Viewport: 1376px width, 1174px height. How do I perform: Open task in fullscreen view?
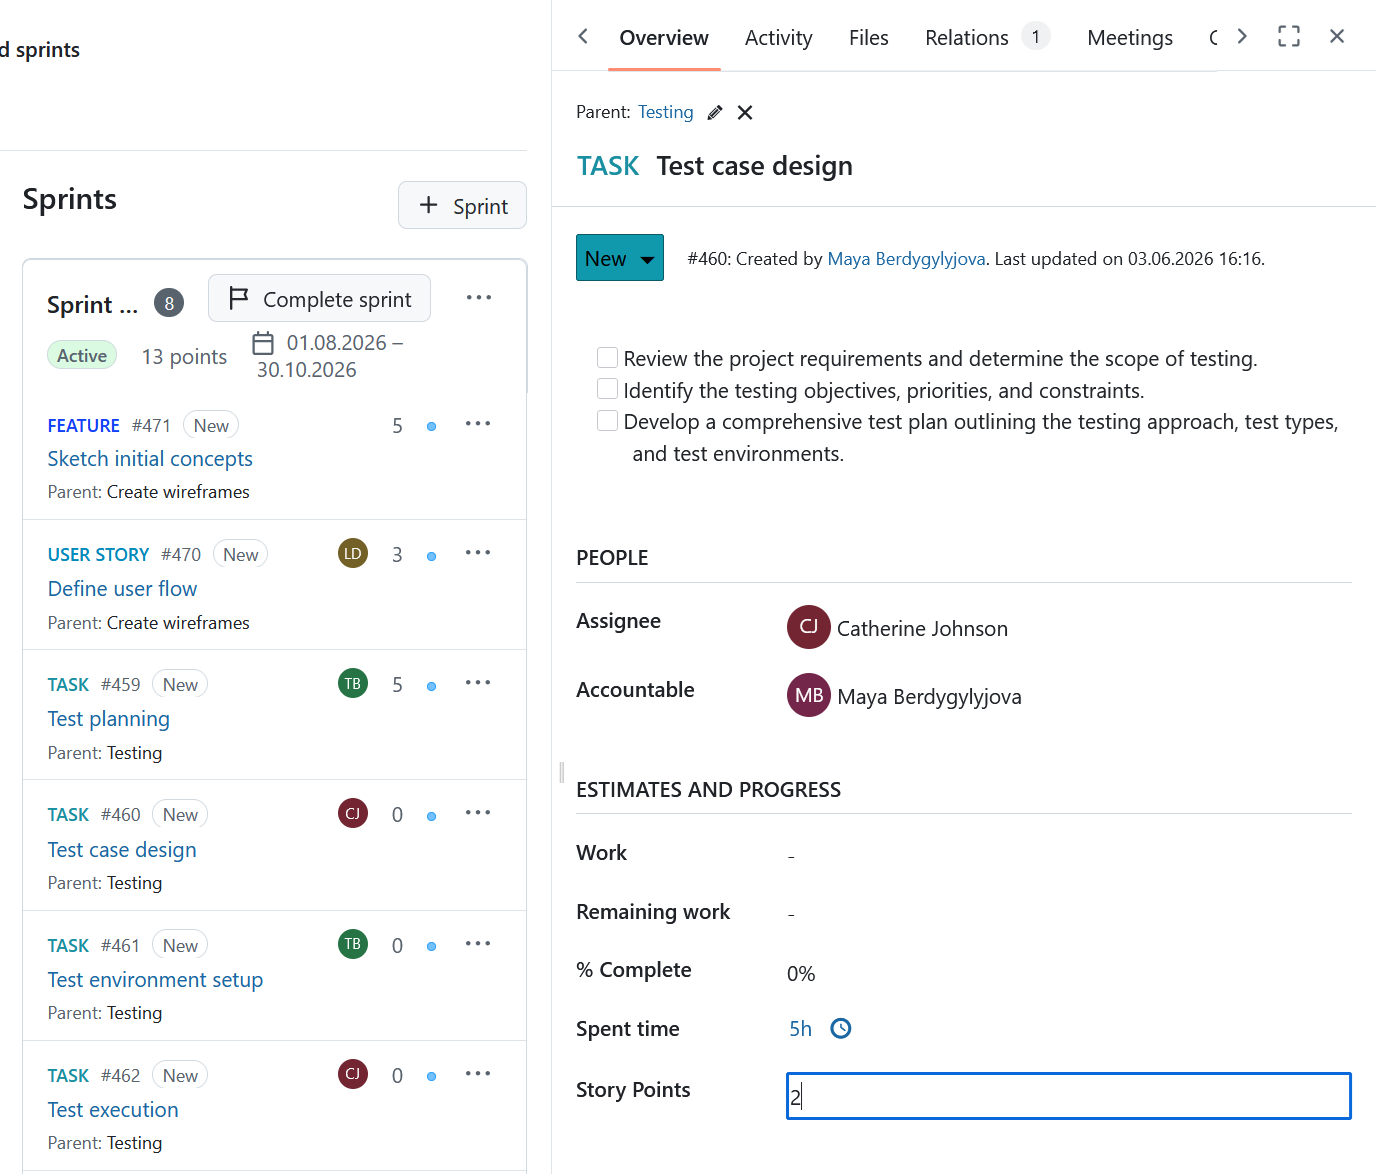point(1289,37)
